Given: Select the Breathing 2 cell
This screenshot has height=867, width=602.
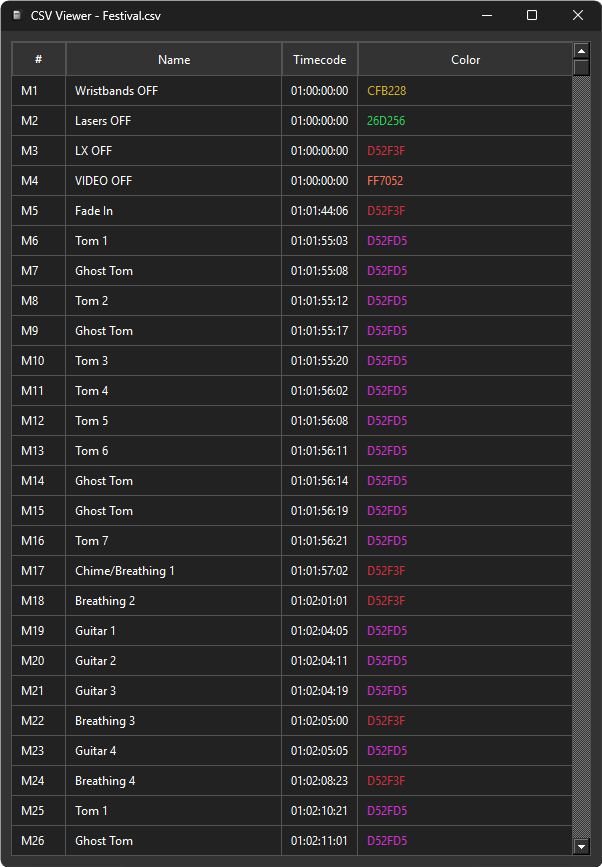Looking at the screenshot, I should click(174, 600).
